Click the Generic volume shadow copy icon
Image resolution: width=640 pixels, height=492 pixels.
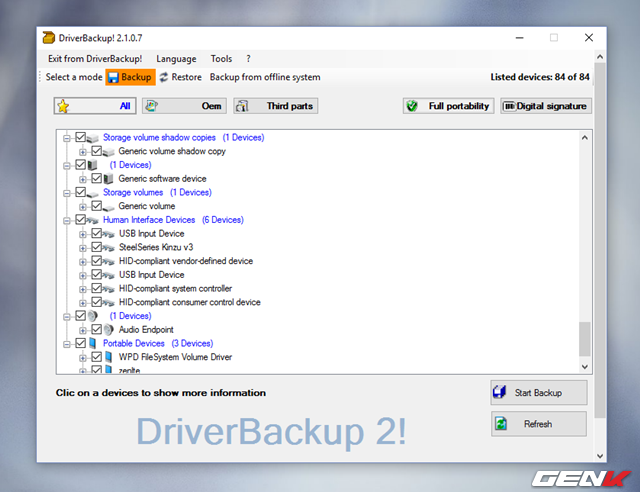[109, 152]
